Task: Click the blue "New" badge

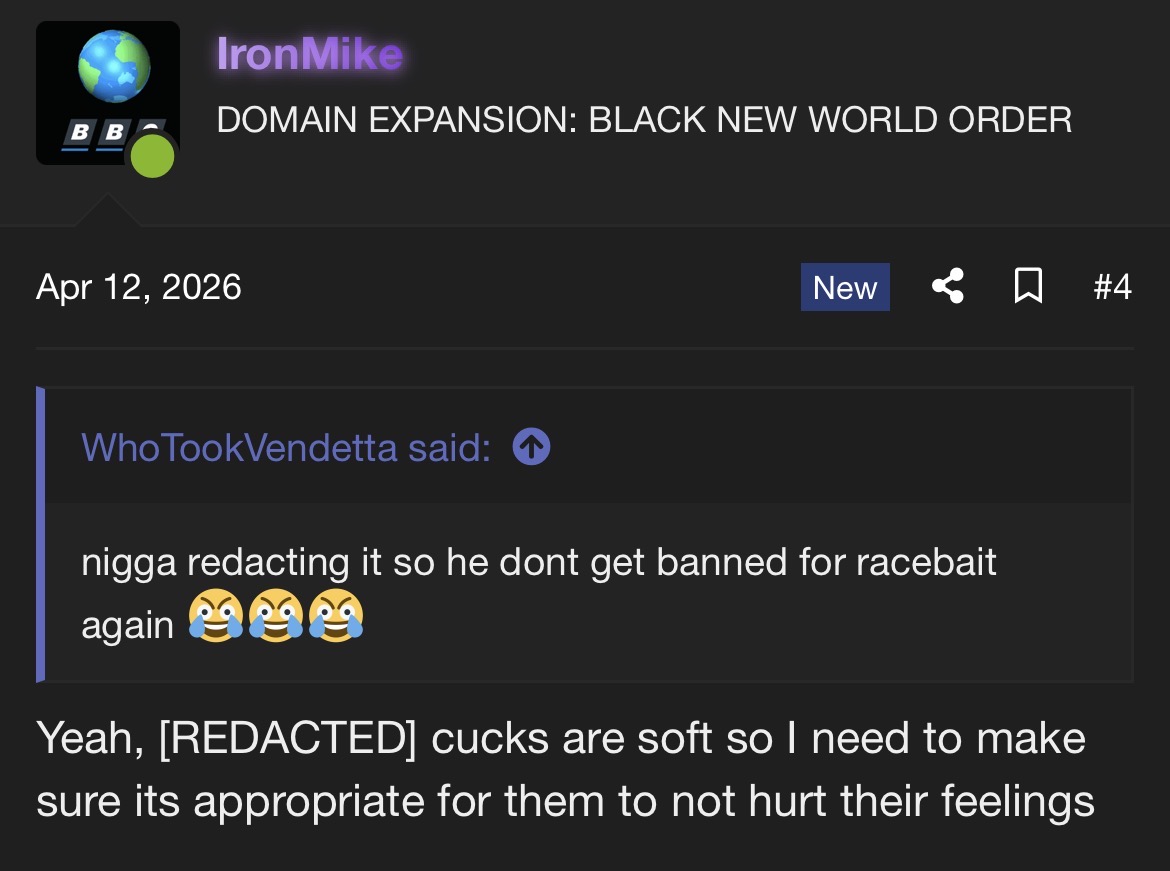Action: [x=845, y=287]
